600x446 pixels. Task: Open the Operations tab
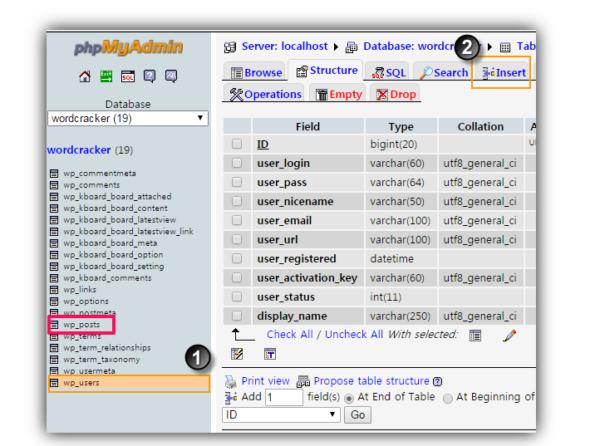tap(265, 94)
